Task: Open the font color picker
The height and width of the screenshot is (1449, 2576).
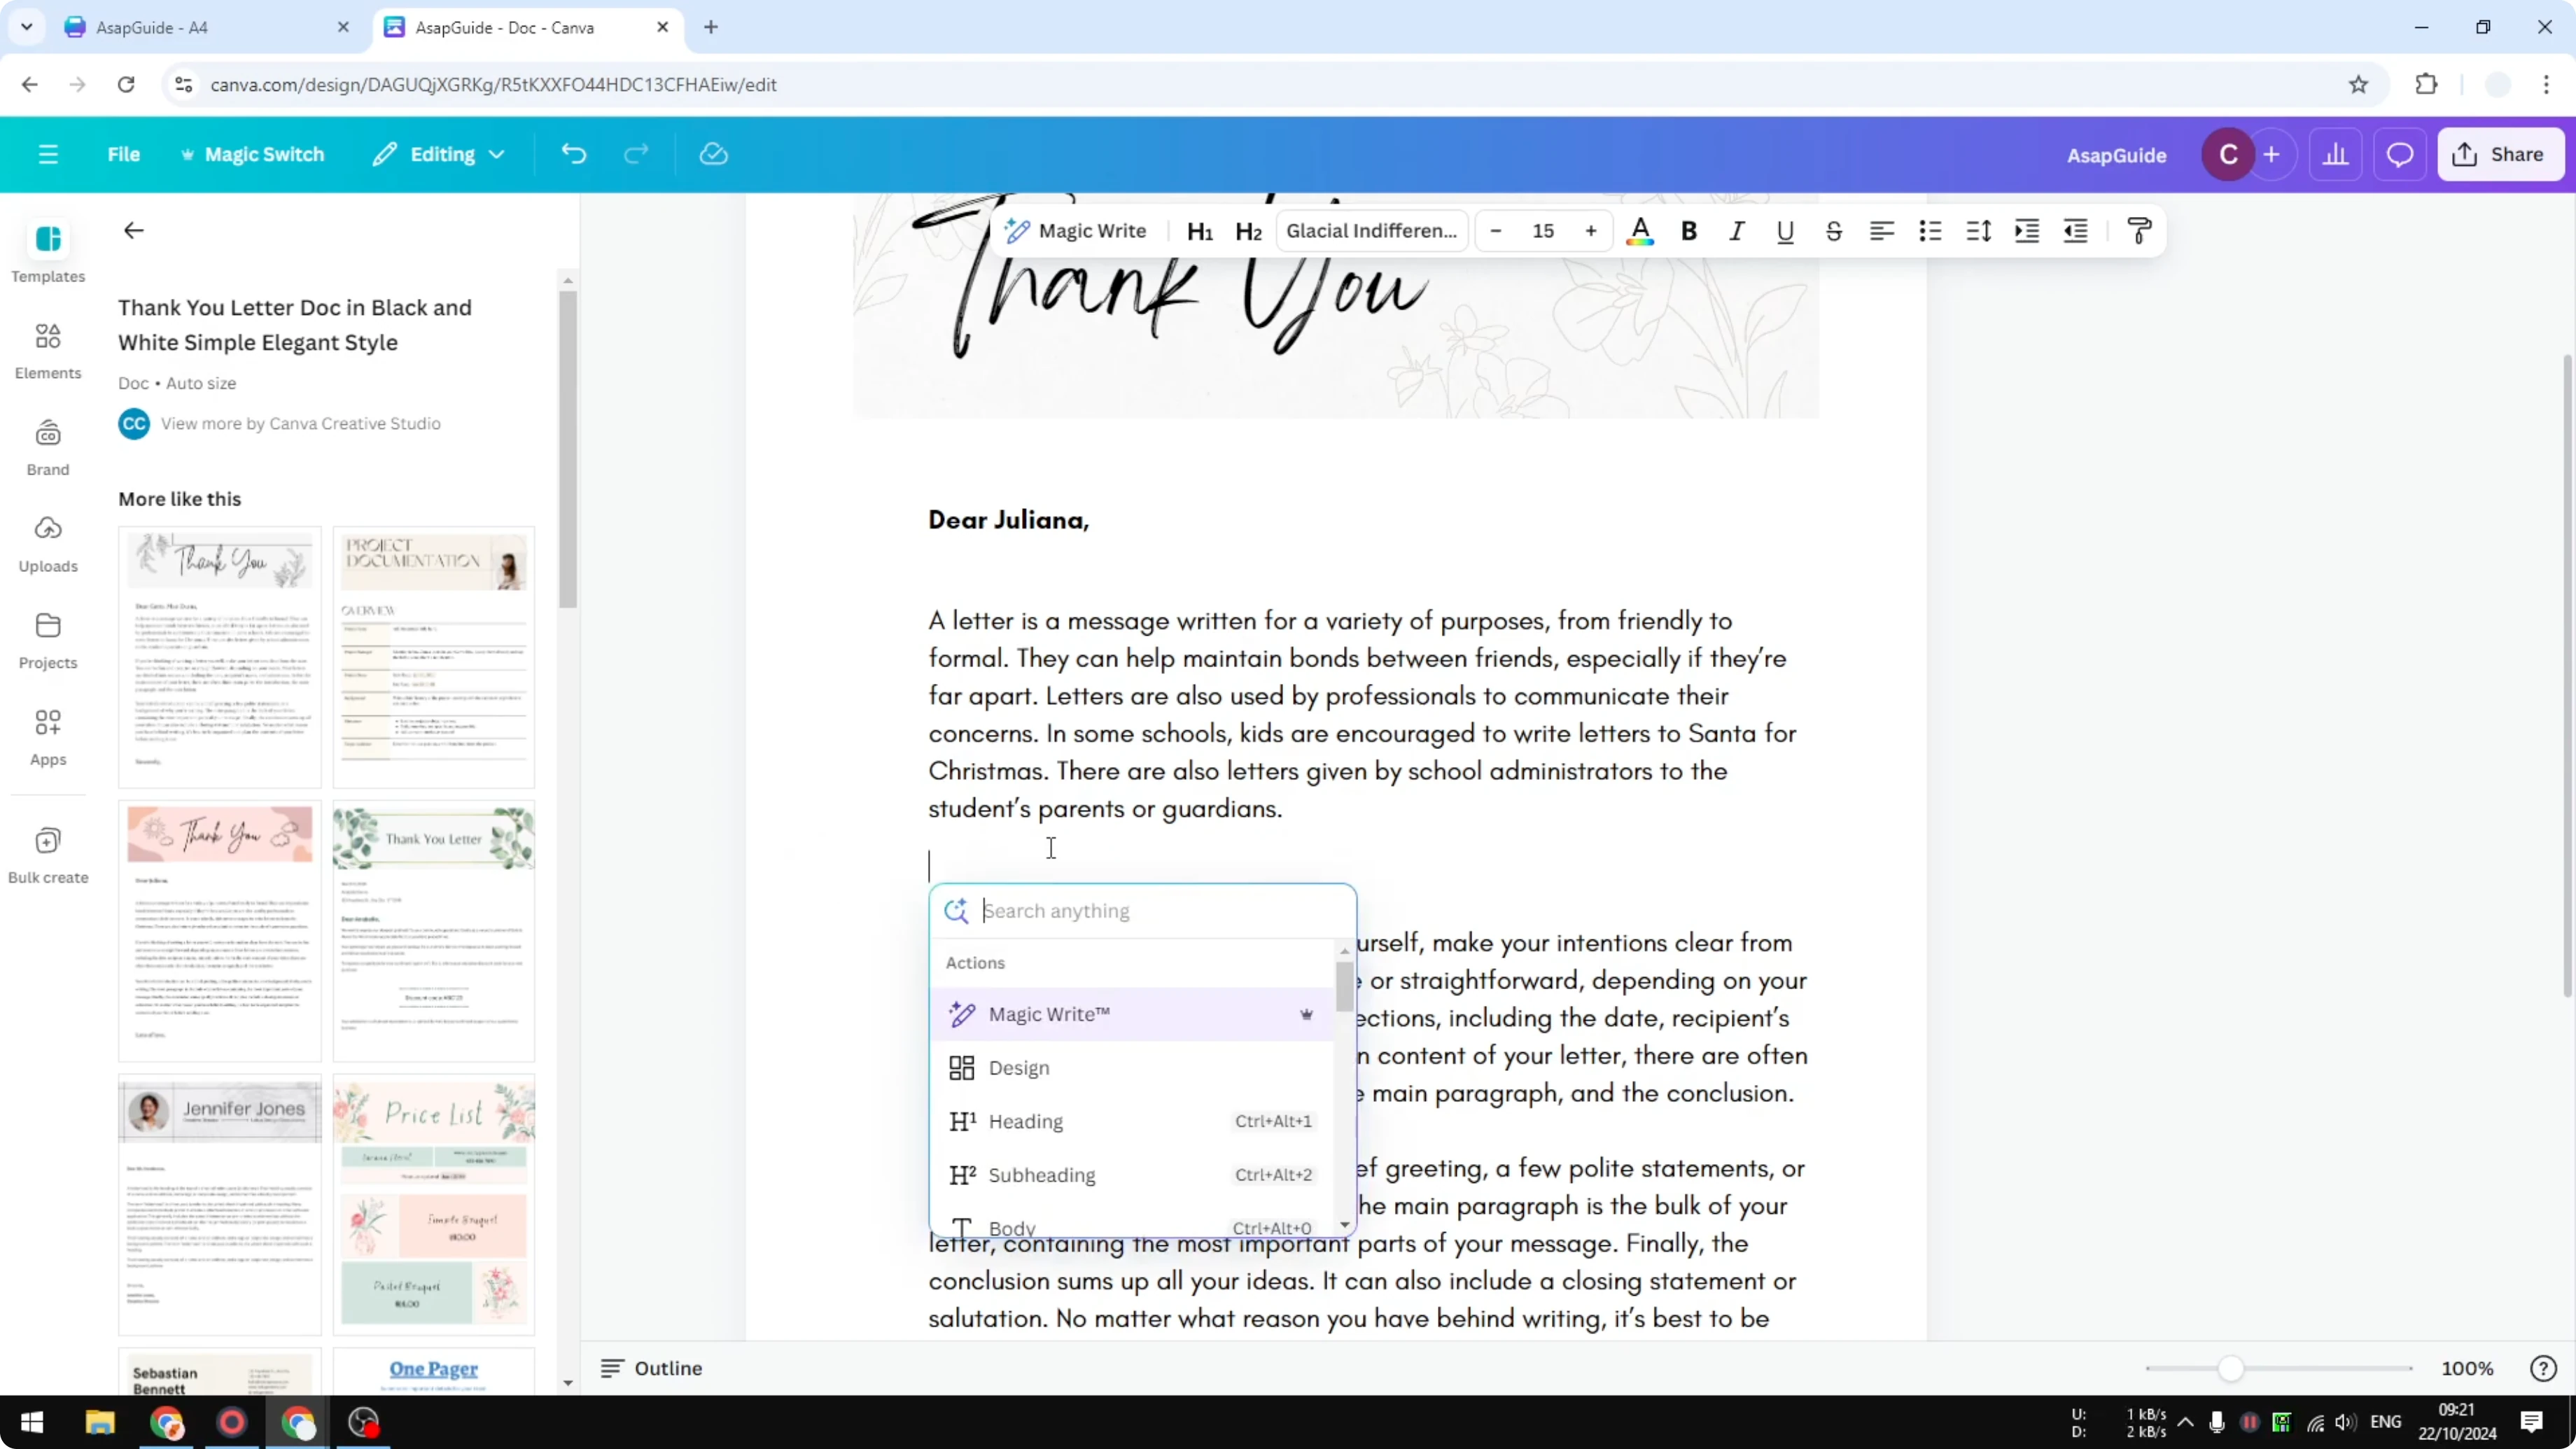Action: click(x=1639, y=231)
